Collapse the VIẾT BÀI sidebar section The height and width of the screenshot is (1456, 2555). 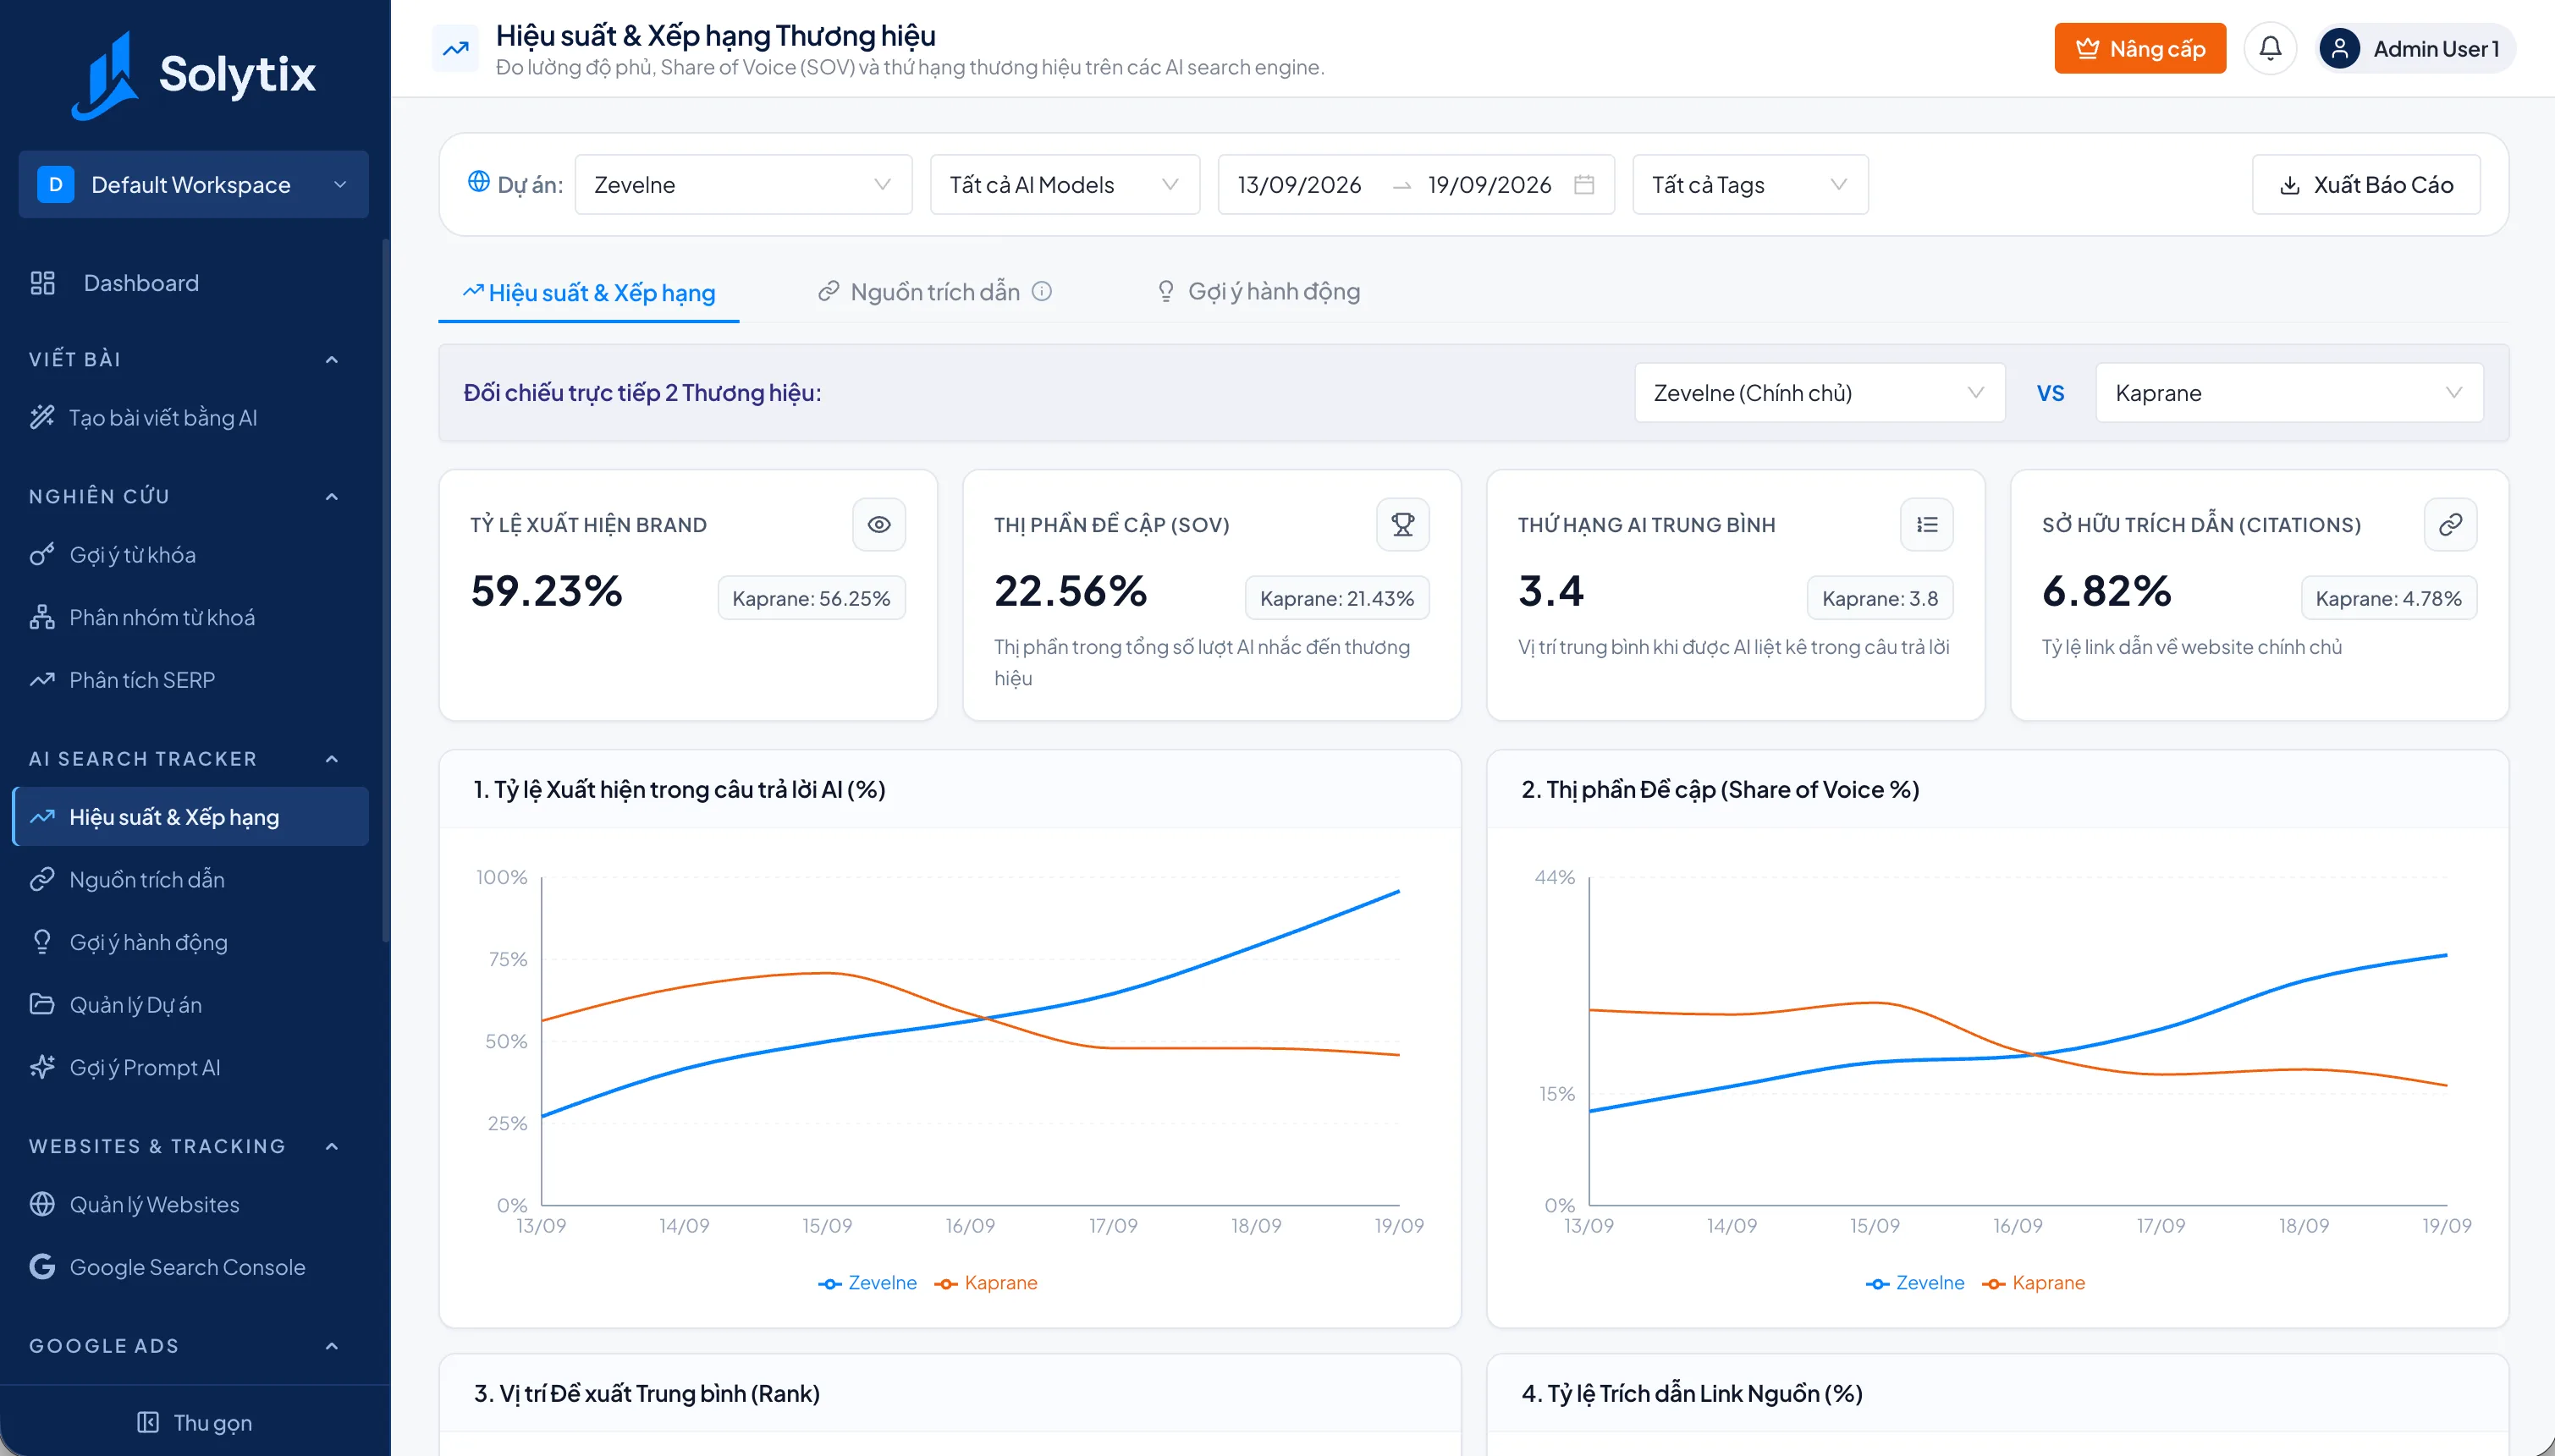point(332,359)
